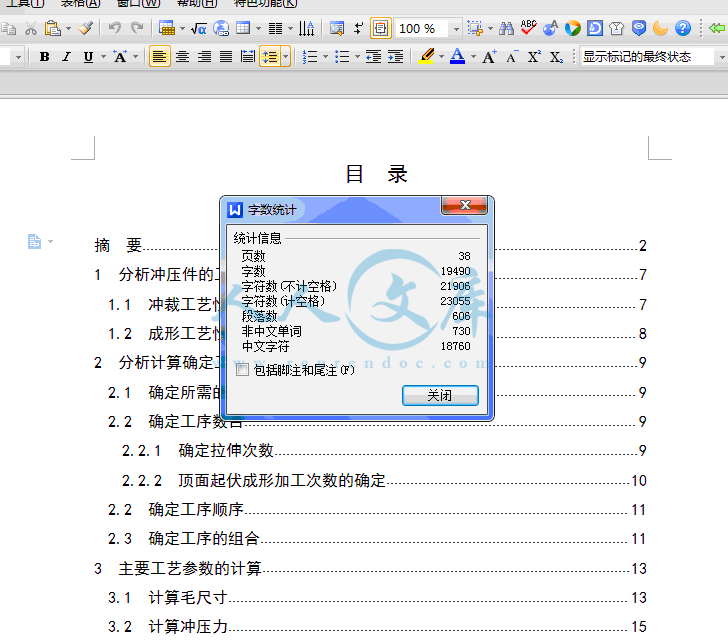Run the ABC spelling check
This screenshot has height=640, width=728.
pyautogui.click(x=528, y=28)
